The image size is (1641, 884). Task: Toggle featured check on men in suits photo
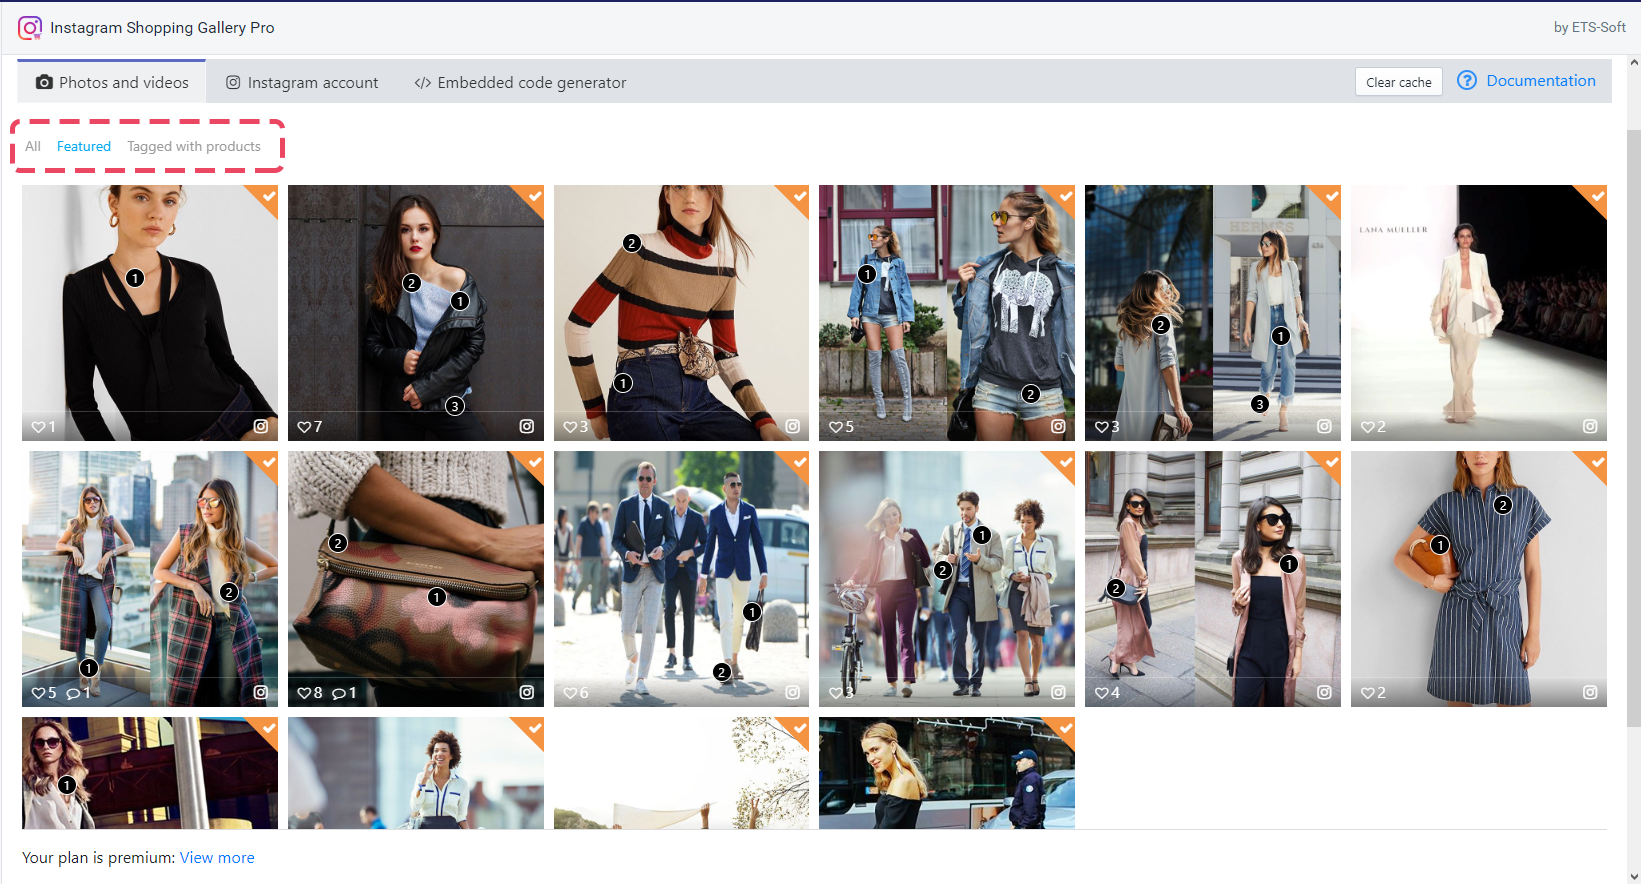(798, 462)
